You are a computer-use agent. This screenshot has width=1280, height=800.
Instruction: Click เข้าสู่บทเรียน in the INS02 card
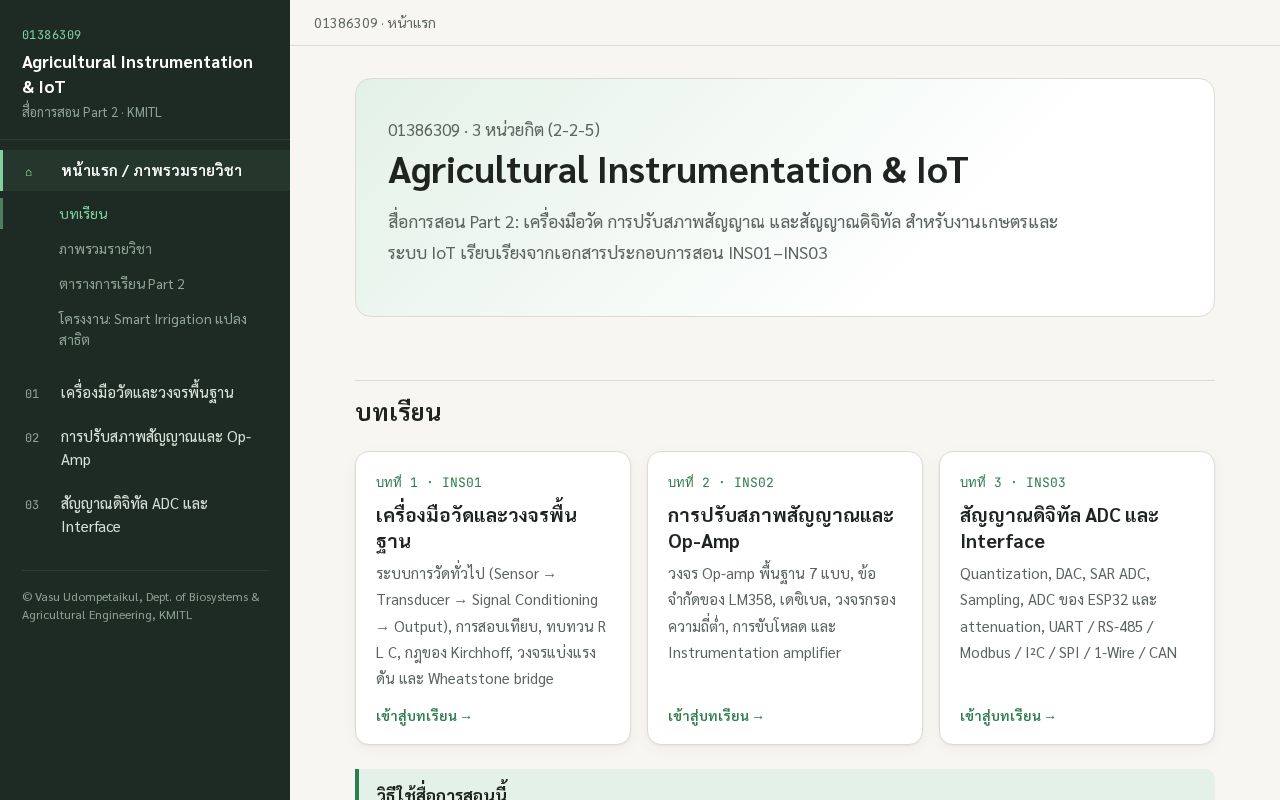click(x=716, y=716)
